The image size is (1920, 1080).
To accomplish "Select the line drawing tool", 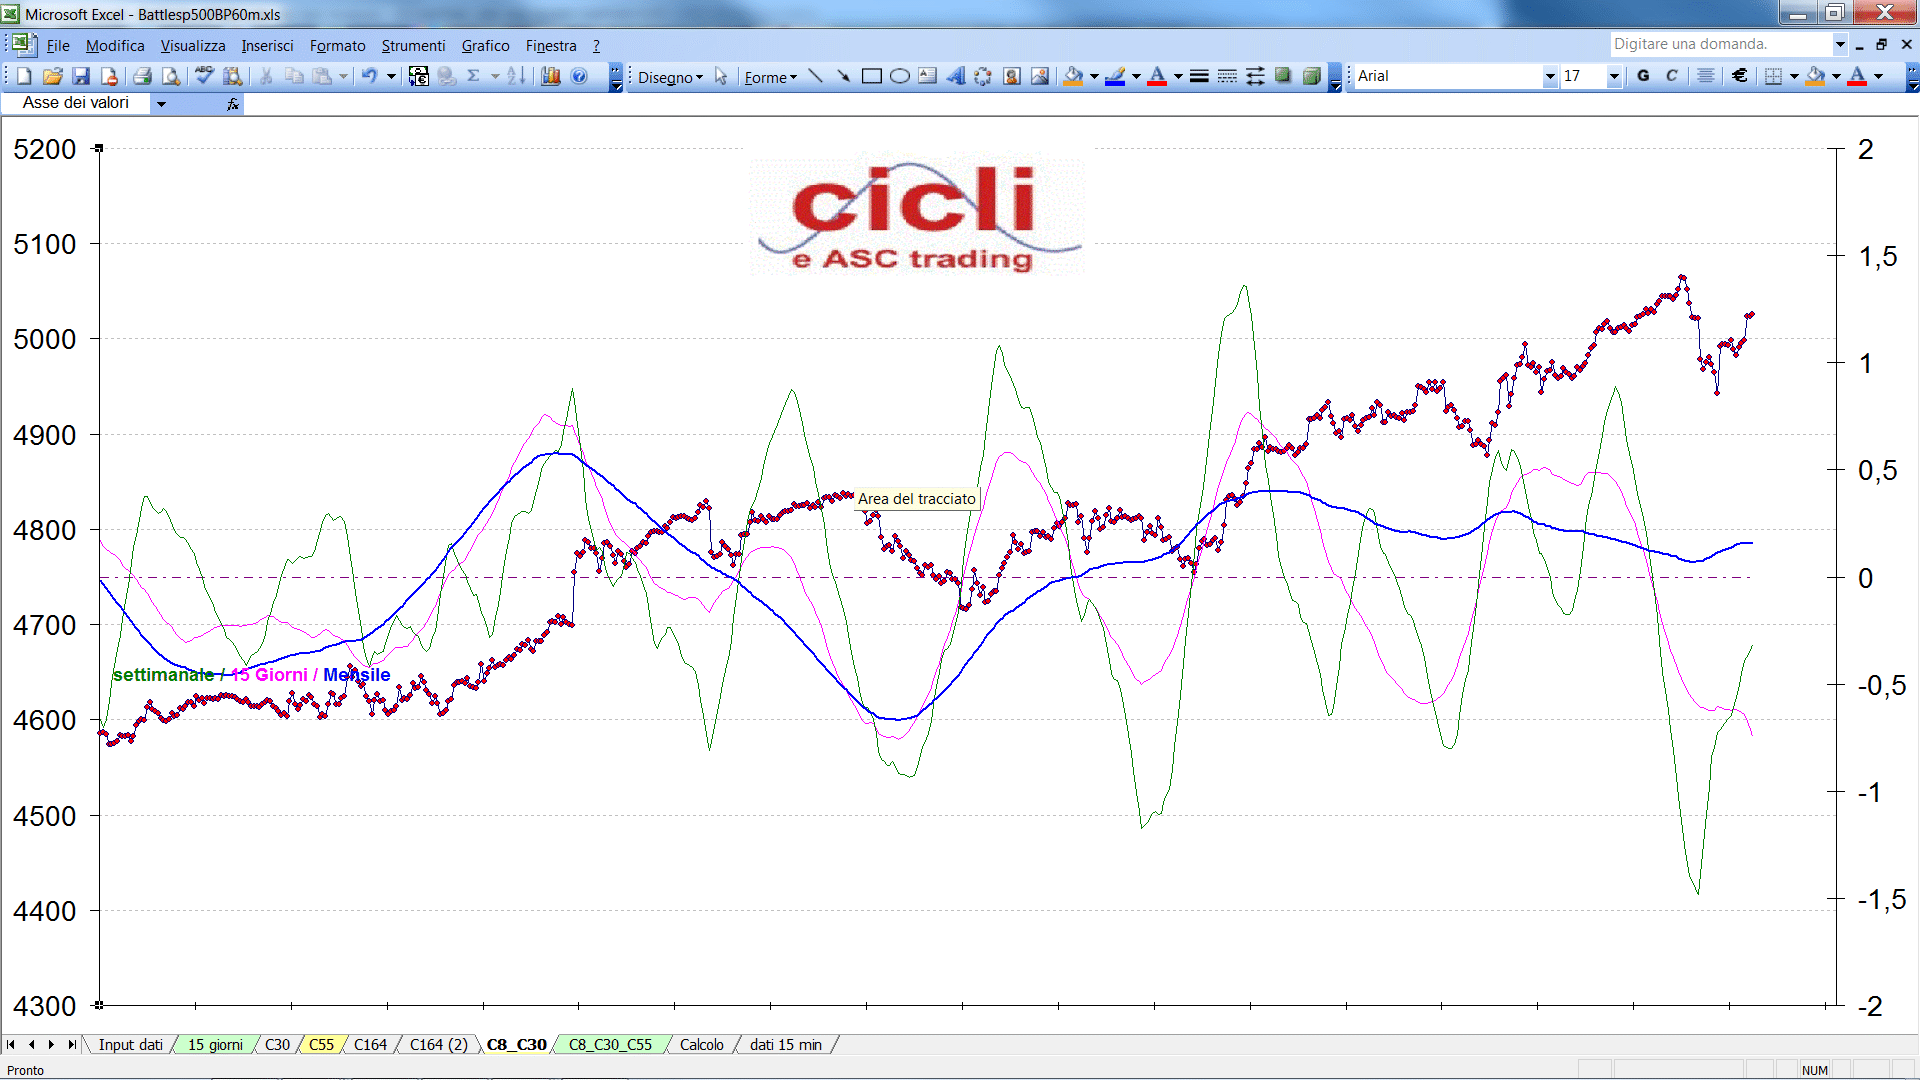I will (815, 76).
